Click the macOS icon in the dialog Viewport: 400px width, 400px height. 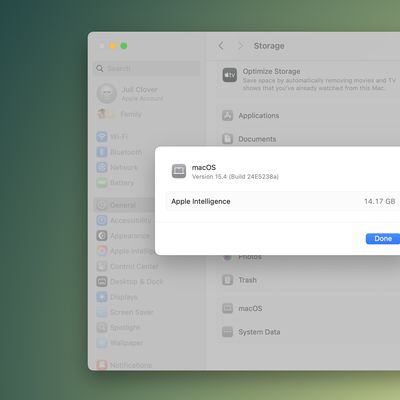pyautogui.click(x=179, y=171)
